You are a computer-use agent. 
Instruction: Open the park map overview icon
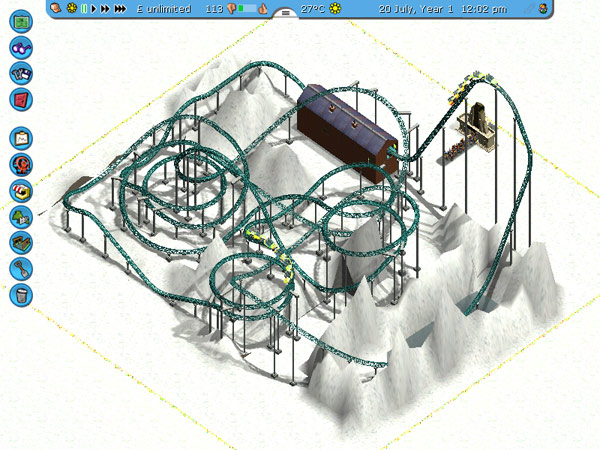pos(21,21)
